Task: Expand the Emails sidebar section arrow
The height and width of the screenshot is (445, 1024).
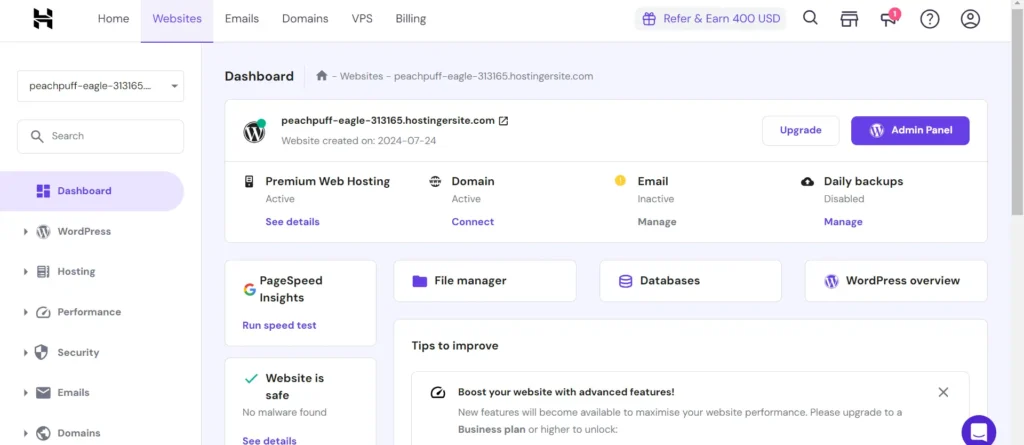Action: [25, 393]
